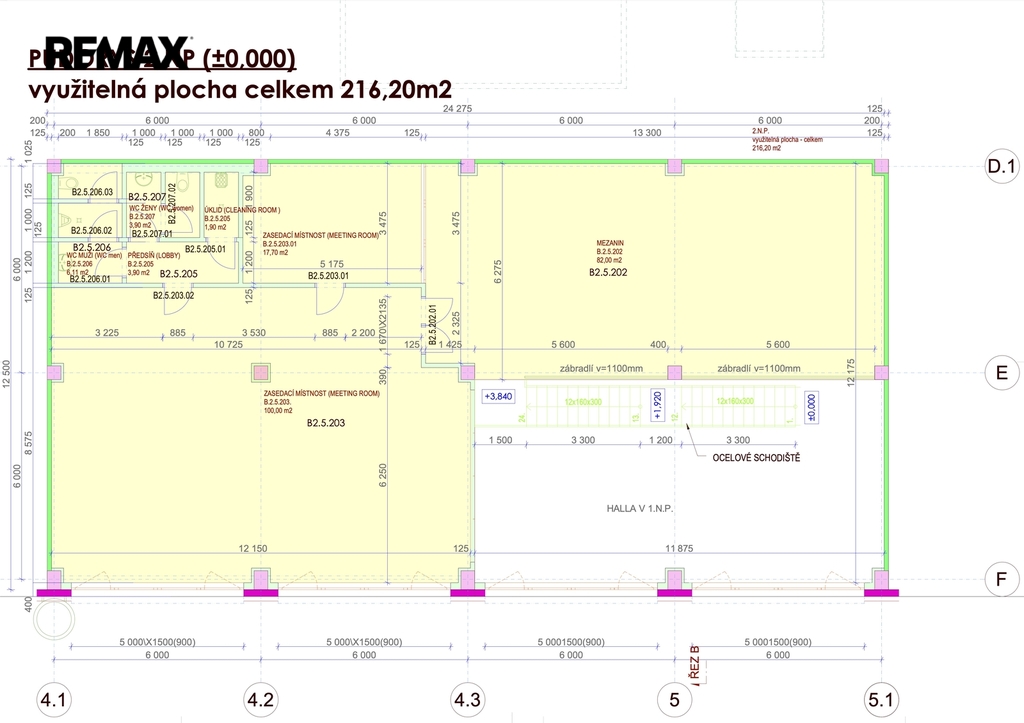Click row axis marker F

1001,578
